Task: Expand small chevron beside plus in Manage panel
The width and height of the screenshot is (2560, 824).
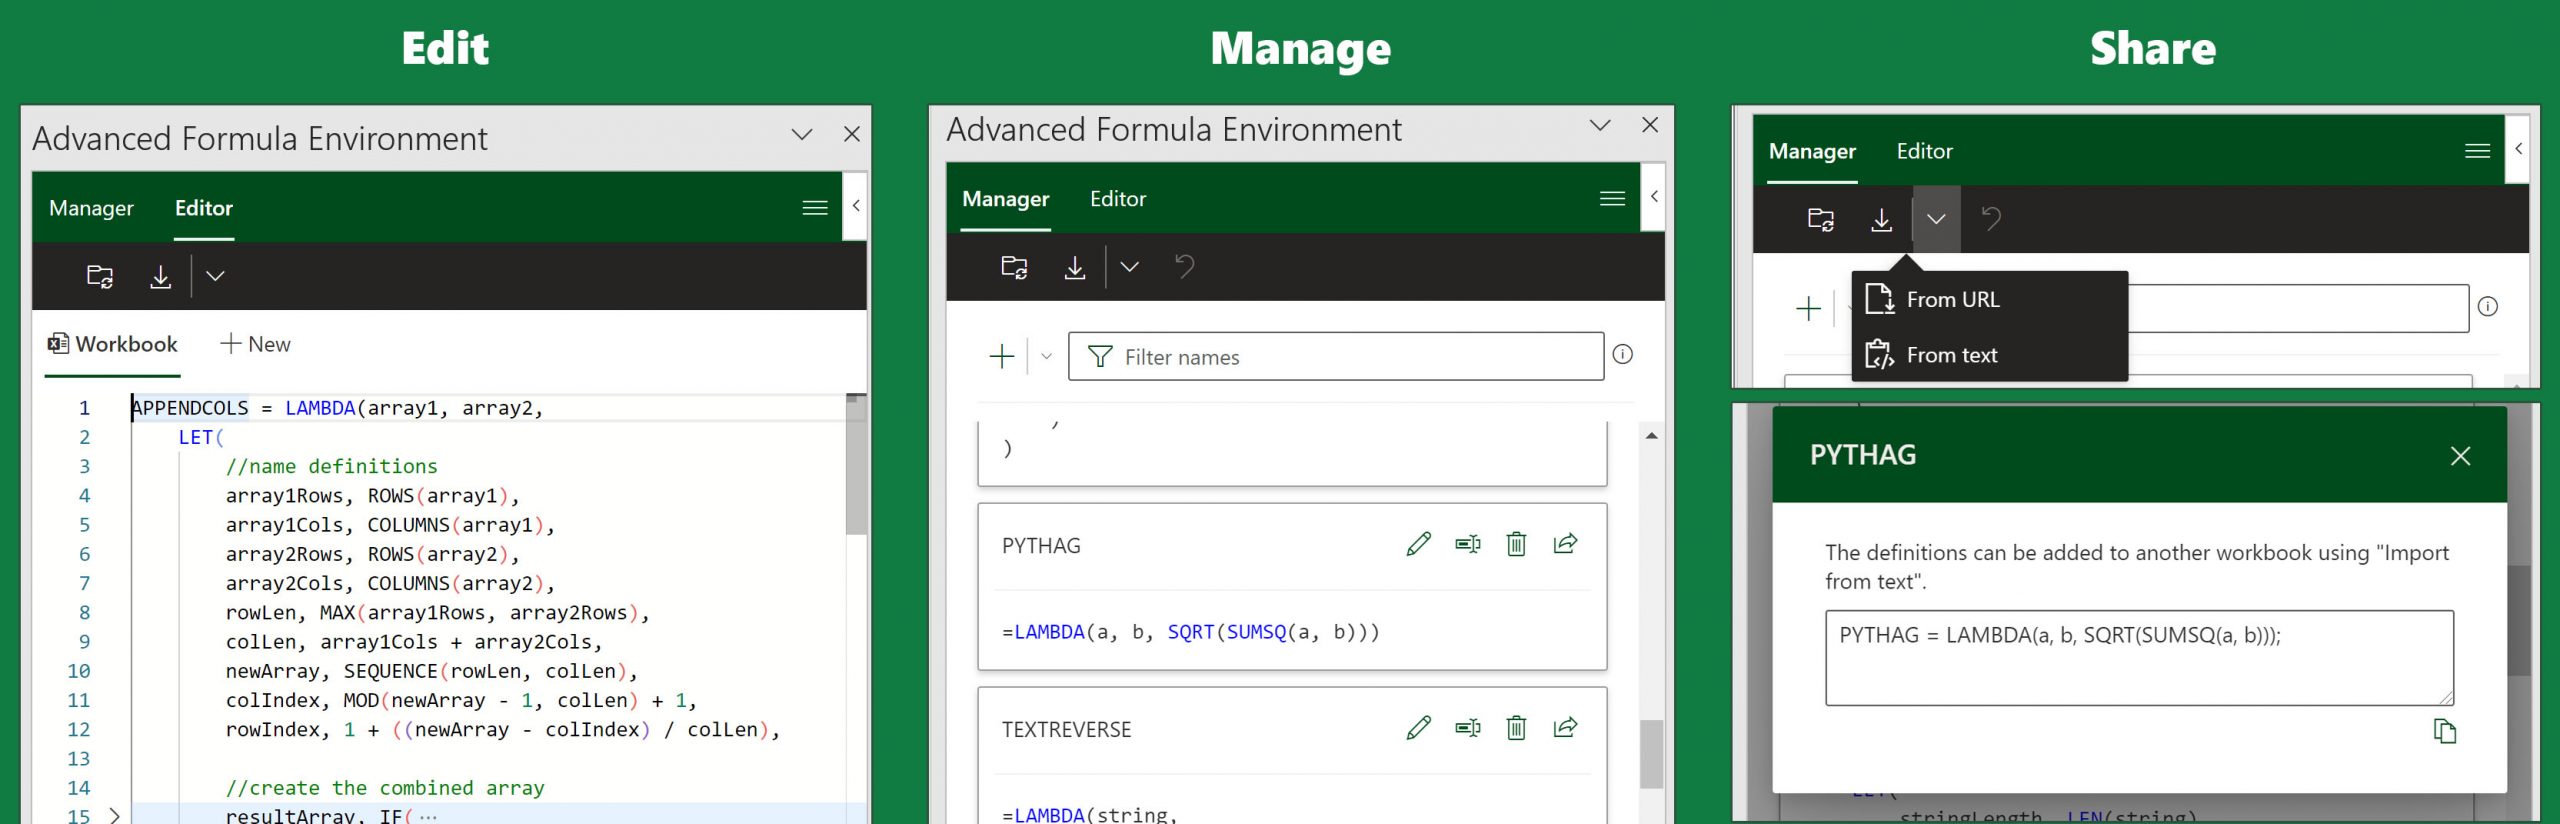Action: click(1047, 356)
